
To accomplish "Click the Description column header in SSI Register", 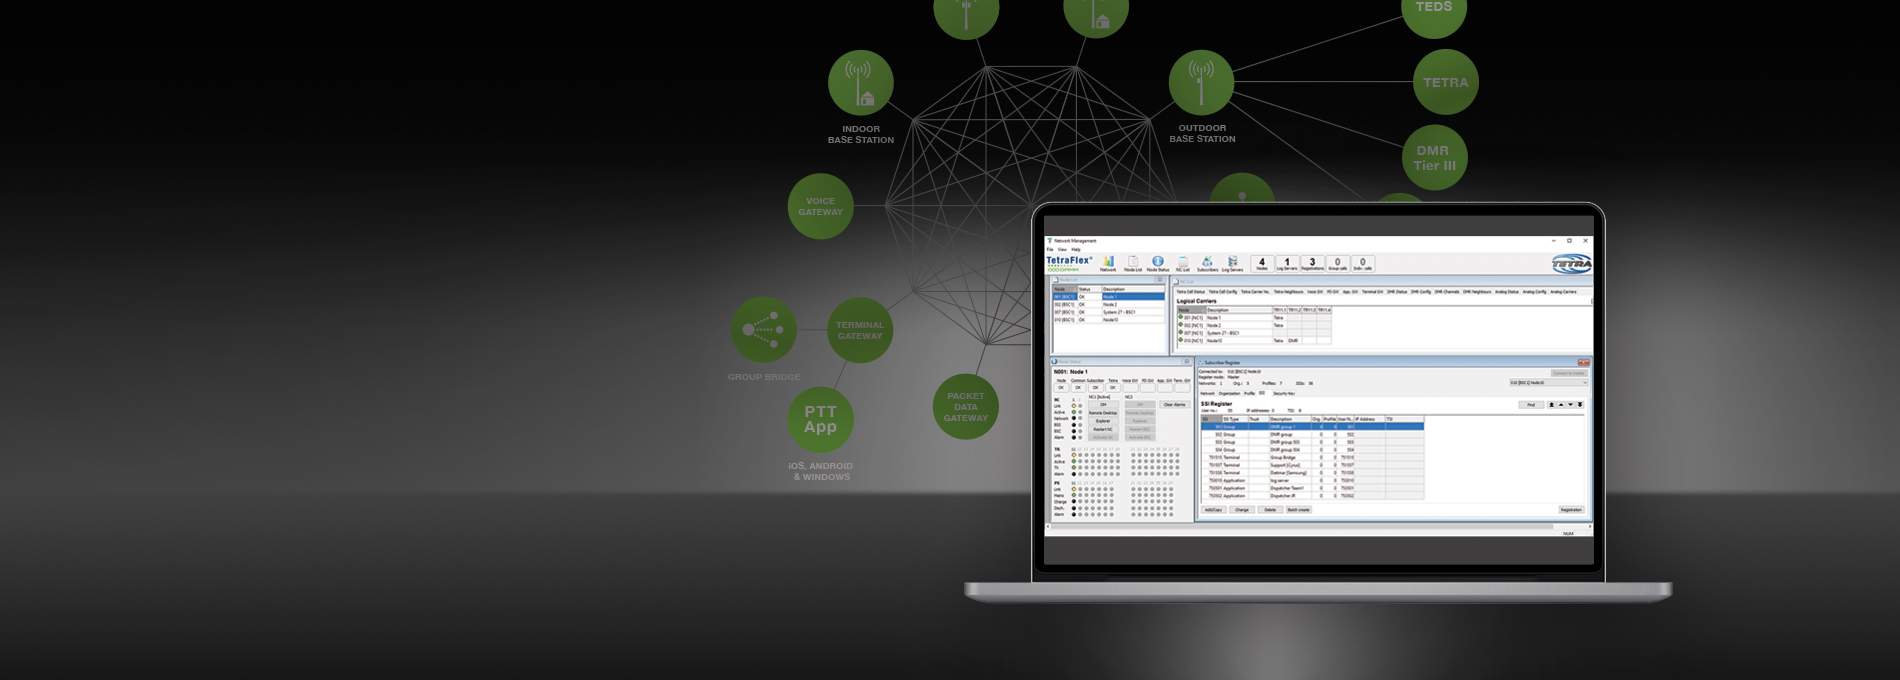I will (x=1290, y=419).
